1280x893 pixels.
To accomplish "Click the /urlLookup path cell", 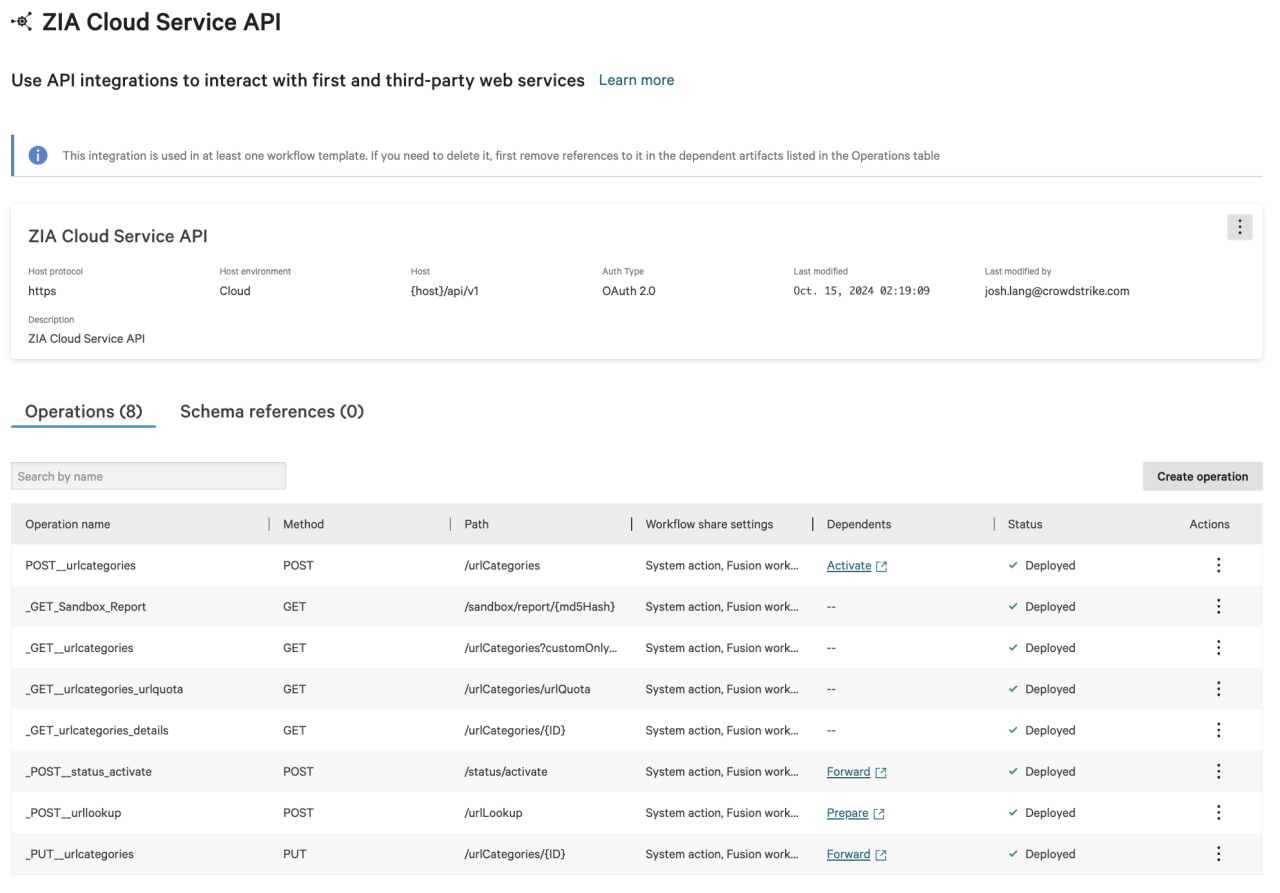I will [x=493, y=813].
